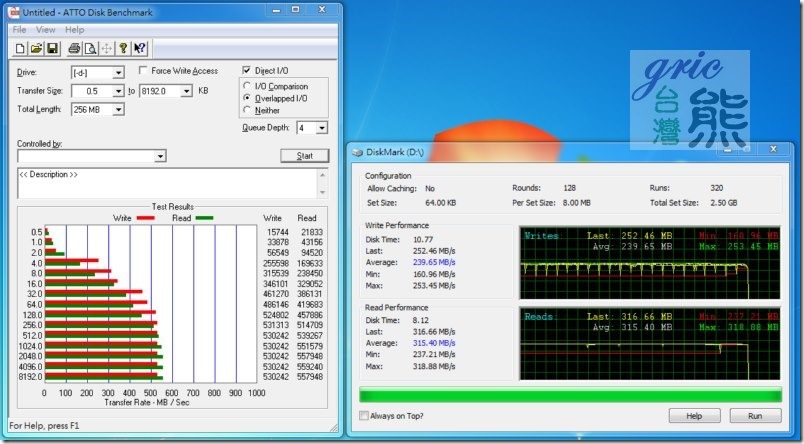Expand the Queue Depth dropdown

pos(321,128)
